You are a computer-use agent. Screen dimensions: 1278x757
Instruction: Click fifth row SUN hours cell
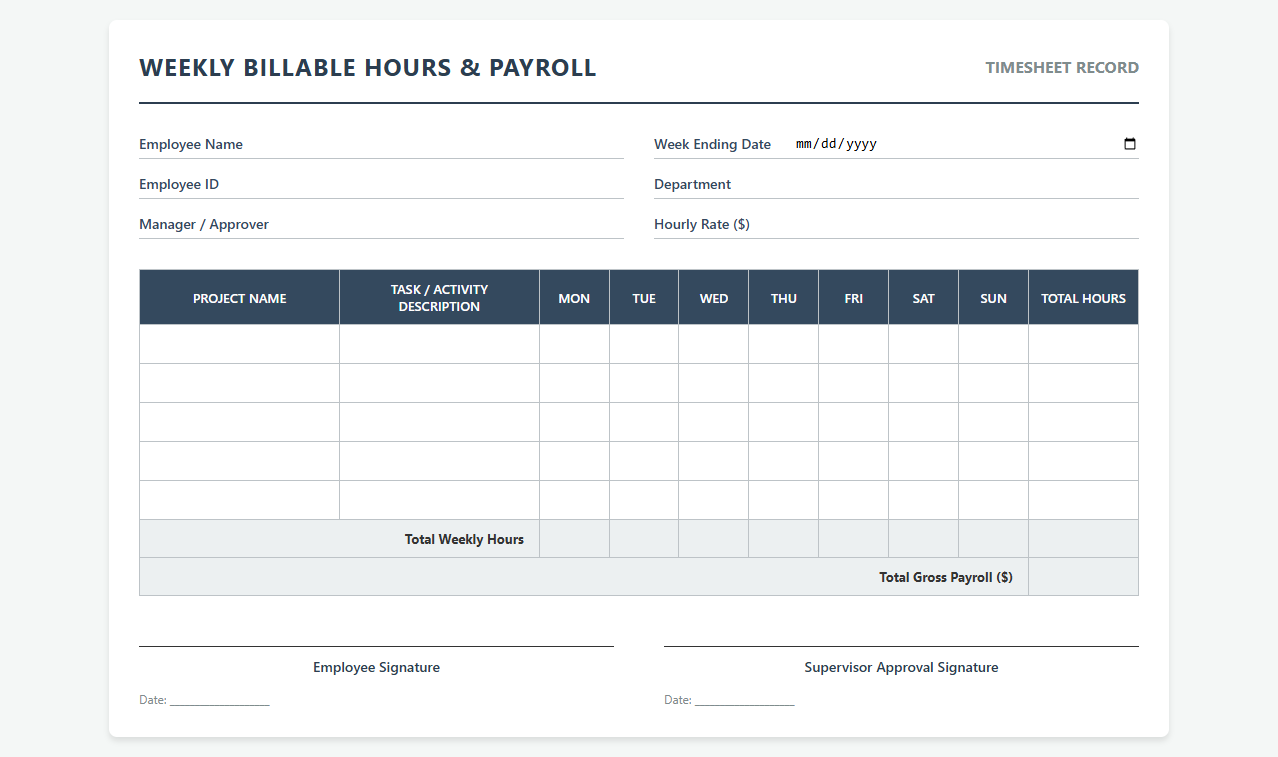(x=994, y=500)
